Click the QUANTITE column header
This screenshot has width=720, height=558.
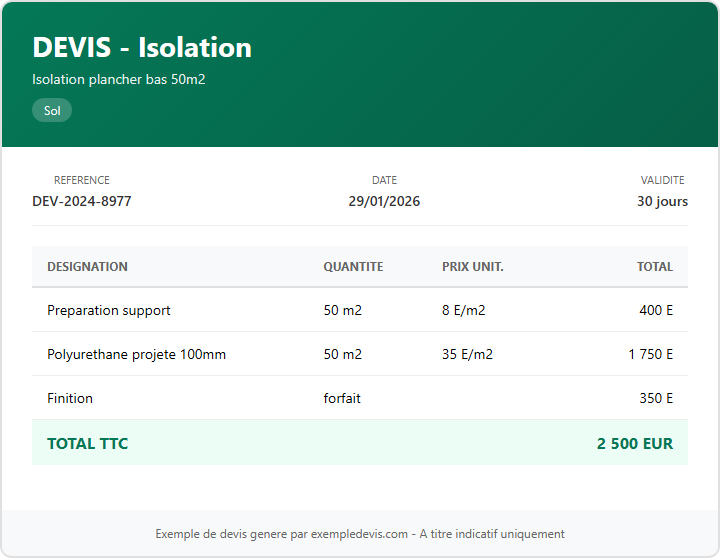tap(353, 267)
